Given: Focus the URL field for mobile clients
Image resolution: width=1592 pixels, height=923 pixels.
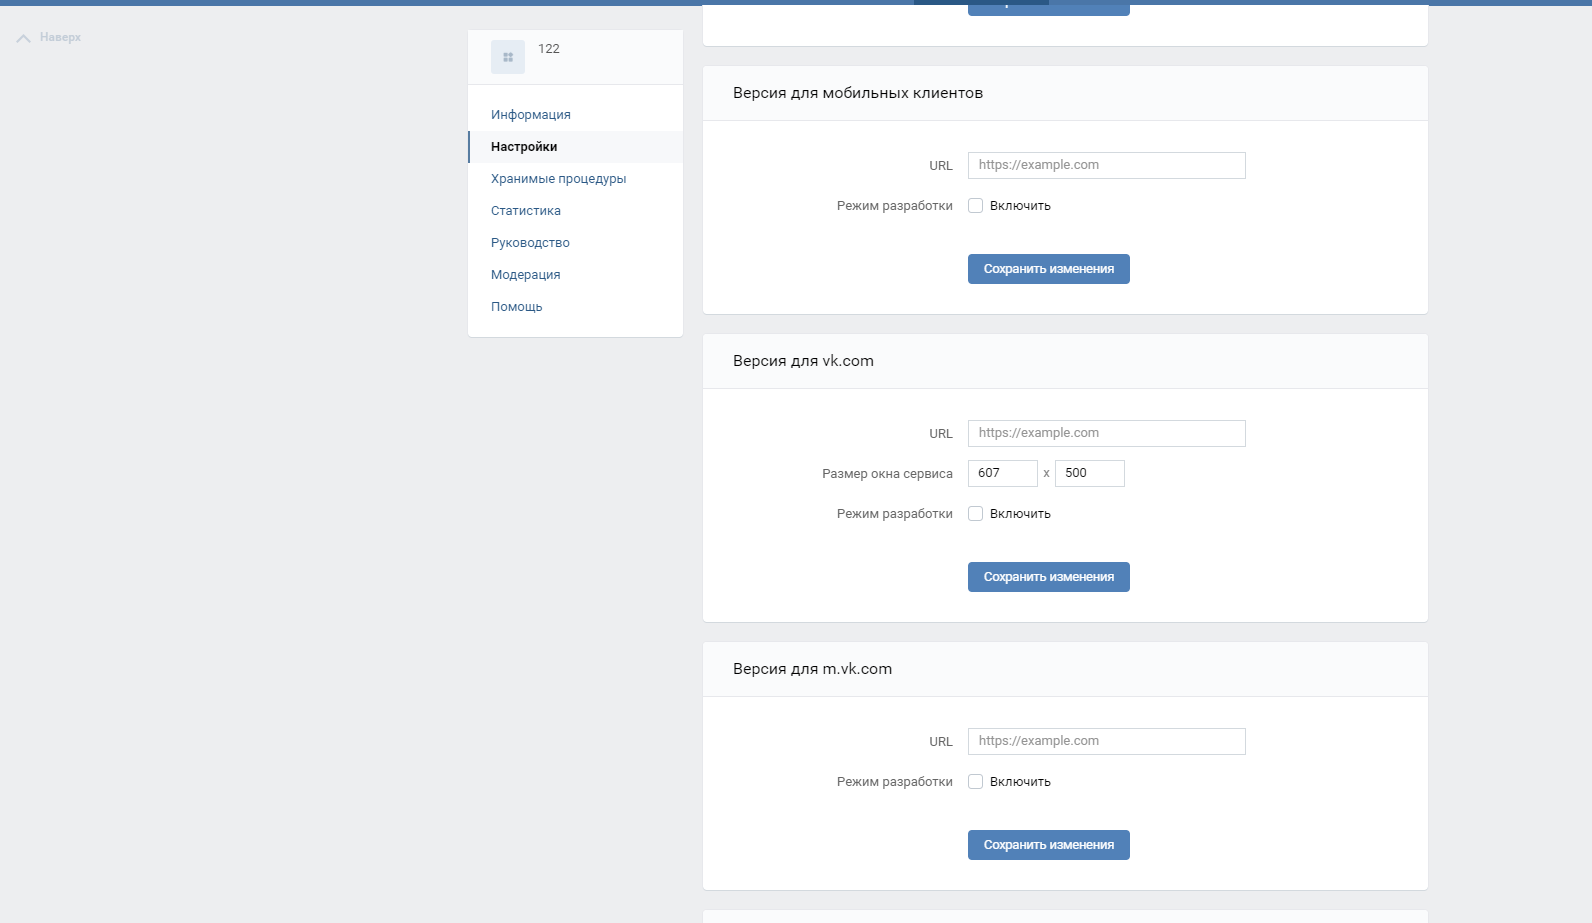Looking at the screenshot, I should pos(1106,165).
